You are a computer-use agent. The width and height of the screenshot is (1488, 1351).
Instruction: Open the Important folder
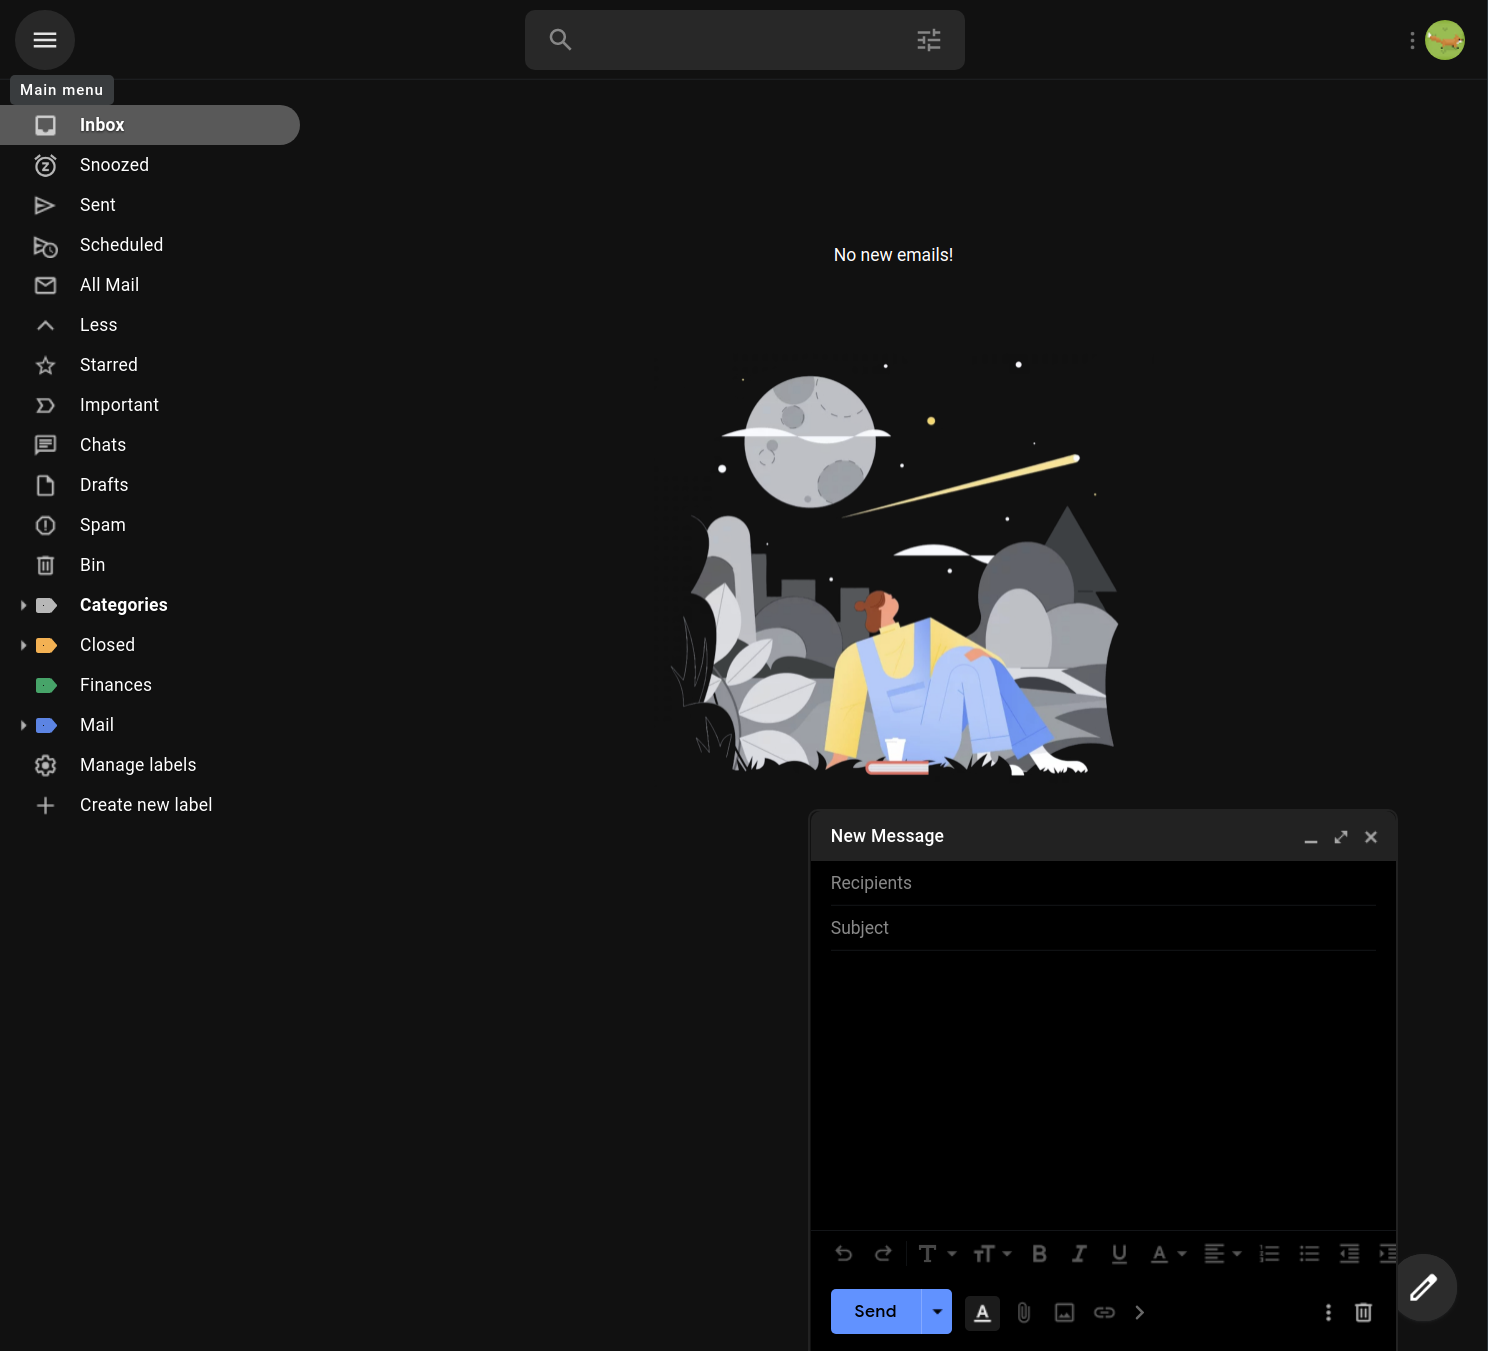click(150, 405)
